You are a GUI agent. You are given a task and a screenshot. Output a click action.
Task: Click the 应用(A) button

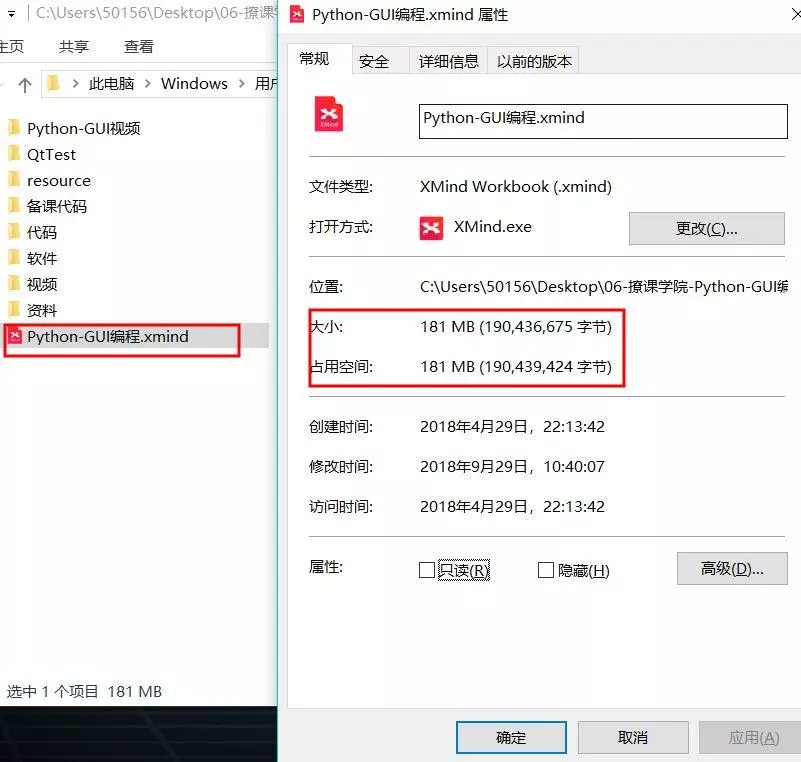point(751,737)
